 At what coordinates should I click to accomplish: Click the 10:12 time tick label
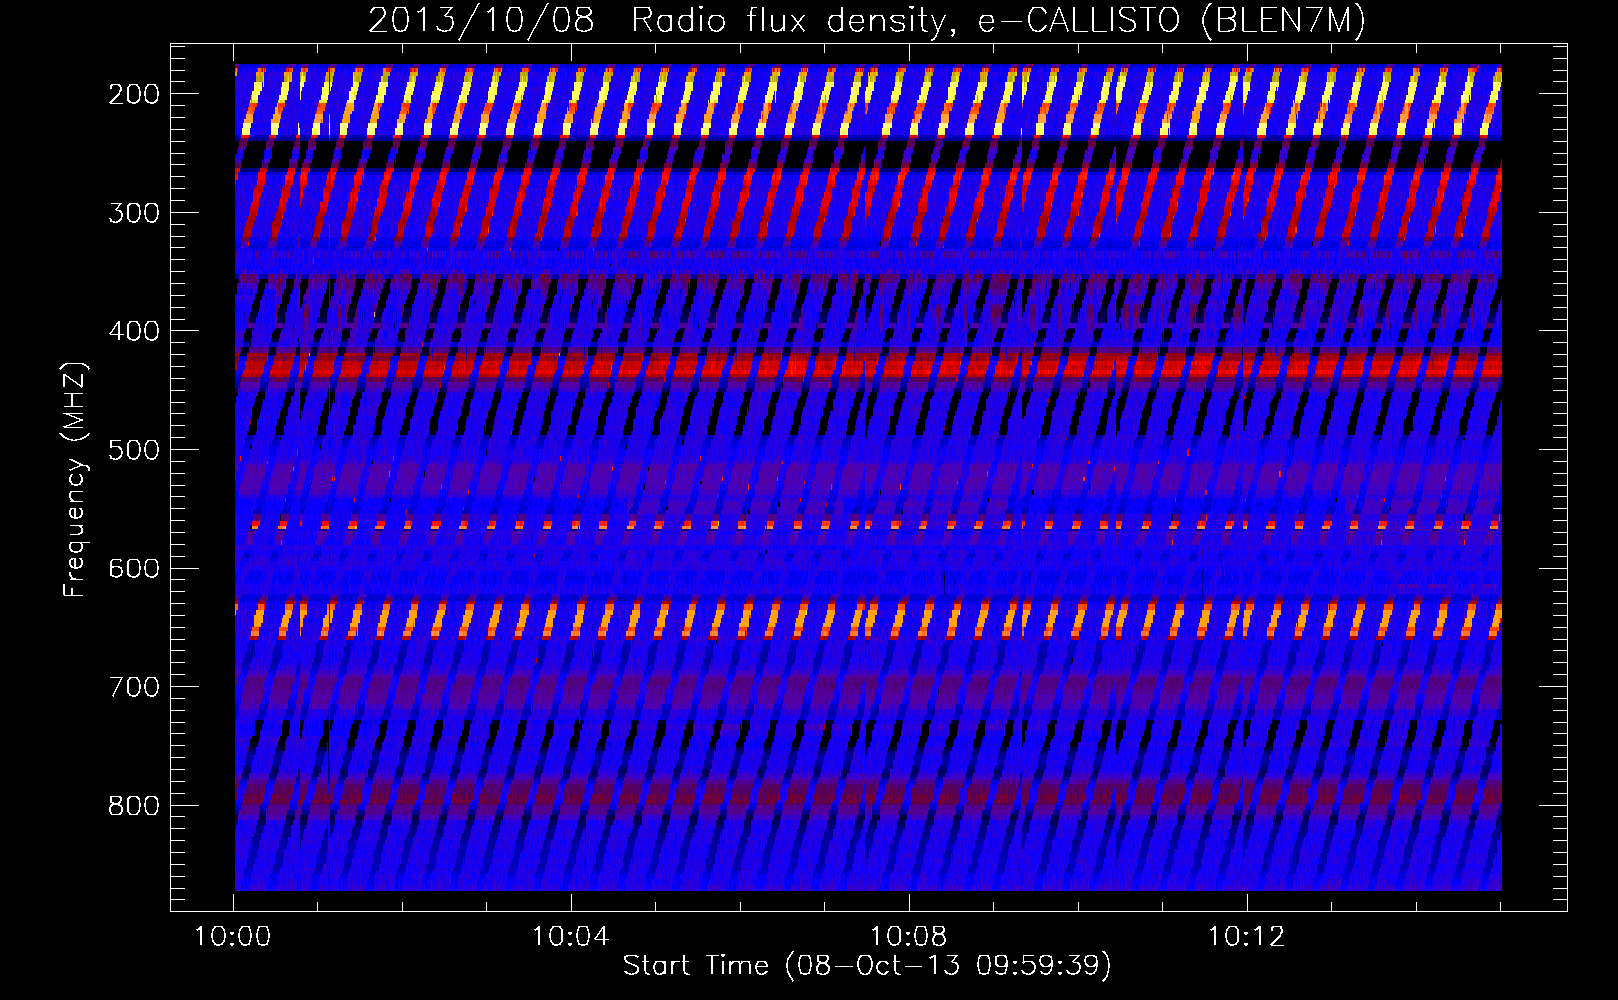[x=1247, y=936]
